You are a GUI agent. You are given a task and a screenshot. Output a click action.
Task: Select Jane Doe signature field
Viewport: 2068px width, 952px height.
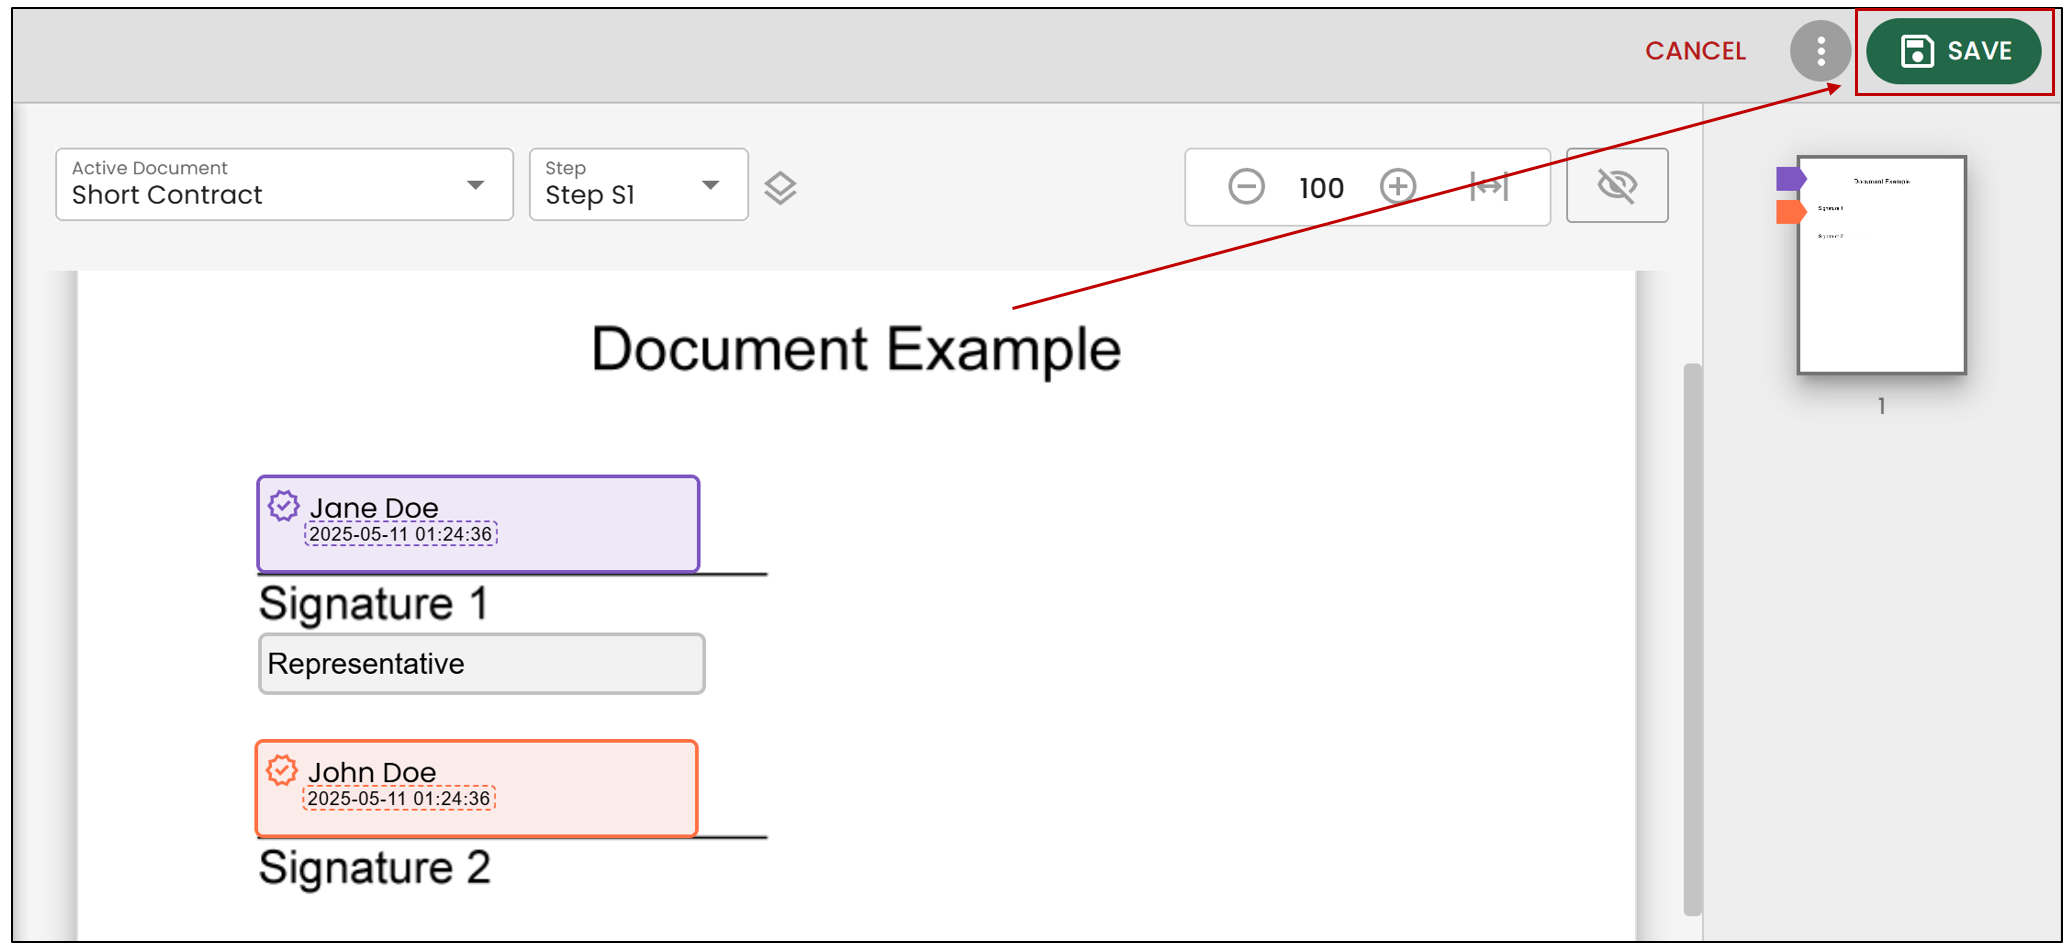[478, 524]
